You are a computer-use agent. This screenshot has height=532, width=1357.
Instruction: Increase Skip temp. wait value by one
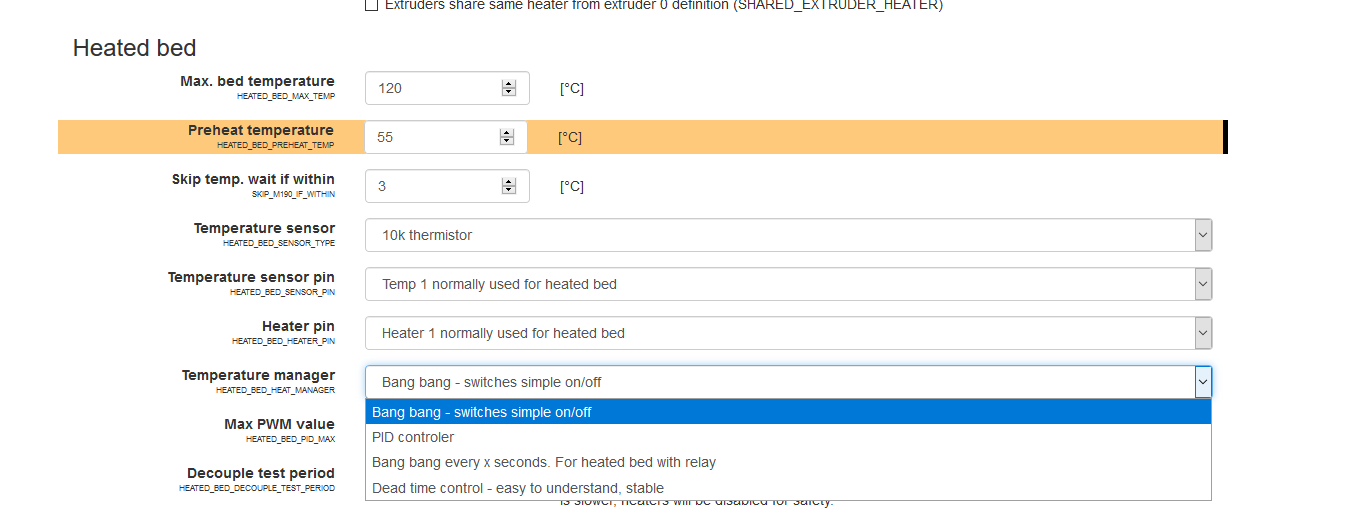click(x=508, y=182)
